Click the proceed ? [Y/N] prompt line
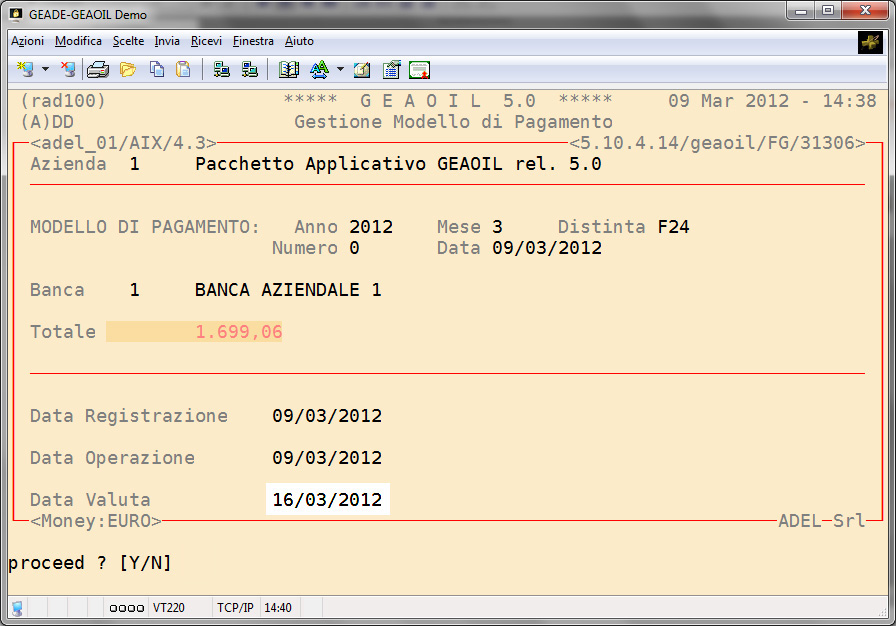896x626 pixels. click(x=90, y=563)
